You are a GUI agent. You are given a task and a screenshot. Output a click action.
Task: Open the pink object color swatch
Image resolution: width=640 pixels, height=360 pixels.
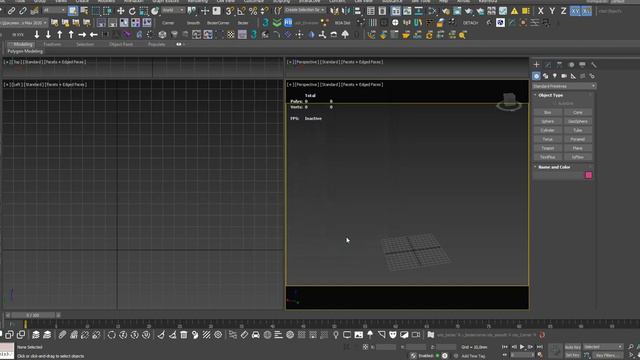click(589, 175)
